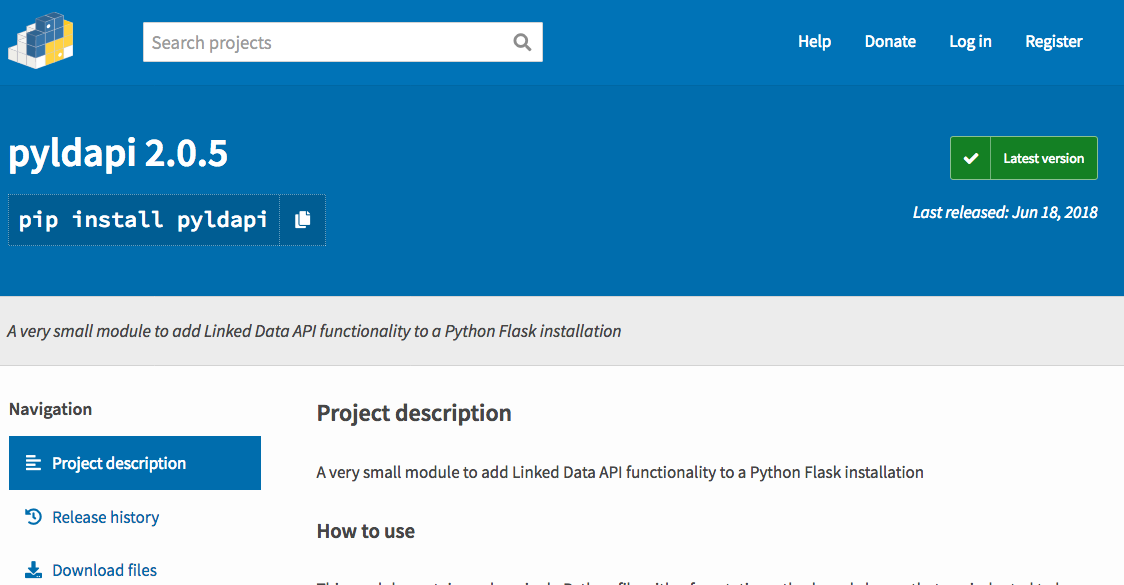This screenshot has width=1124, height=585.
Task: Click the Download files arrow icon
Action: 33,570
